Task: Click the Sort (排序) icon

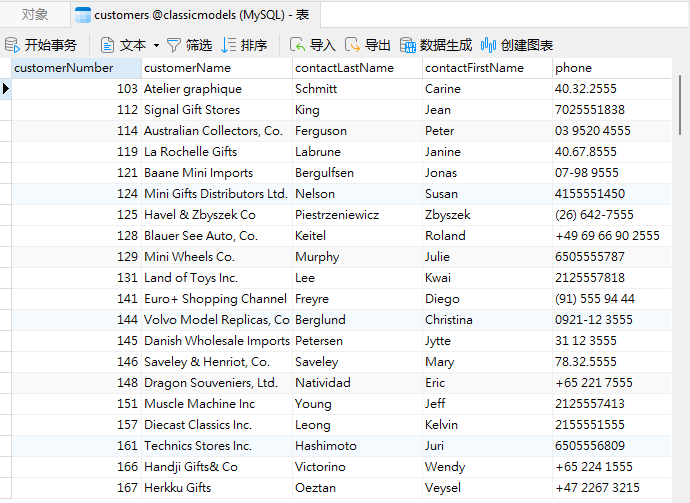Action: tap(228, 45)
